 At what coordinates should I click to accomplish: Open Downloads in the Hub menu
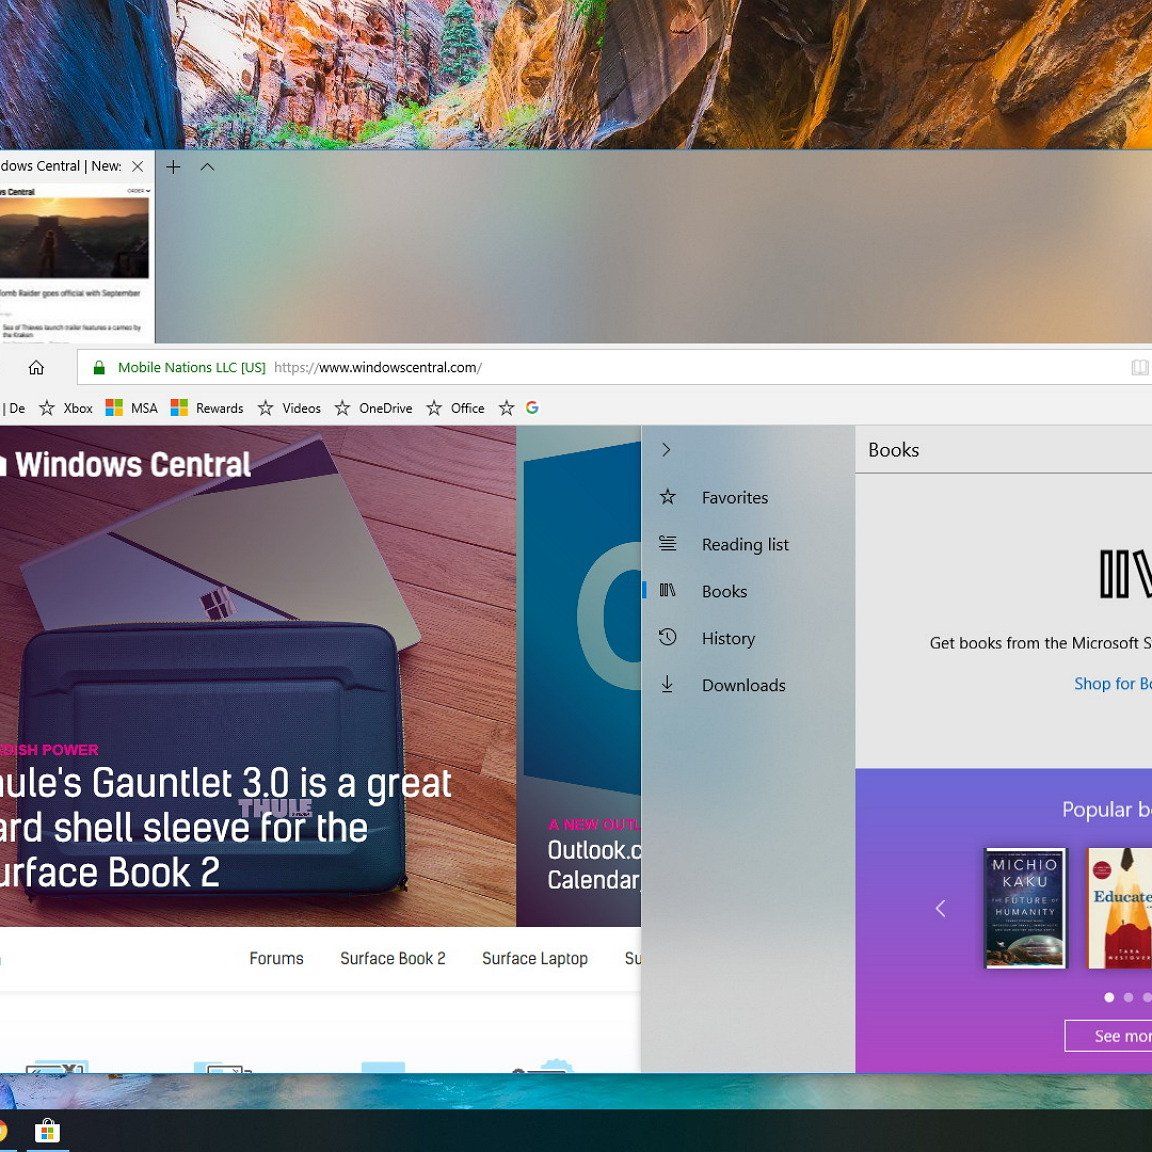click(x=748, y=685)
